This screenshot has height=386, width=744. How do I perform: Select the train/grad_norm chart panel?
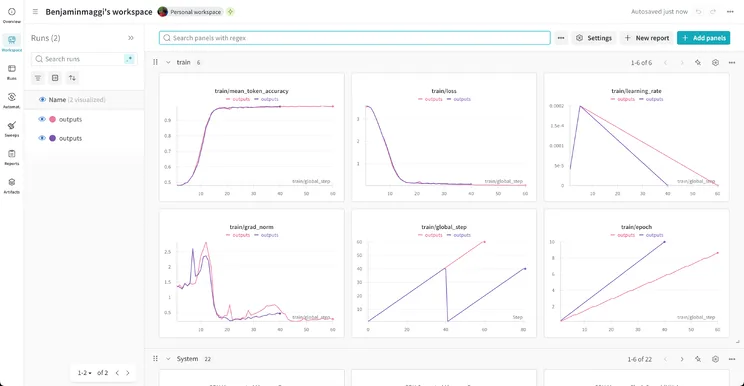tap(251, 273)
